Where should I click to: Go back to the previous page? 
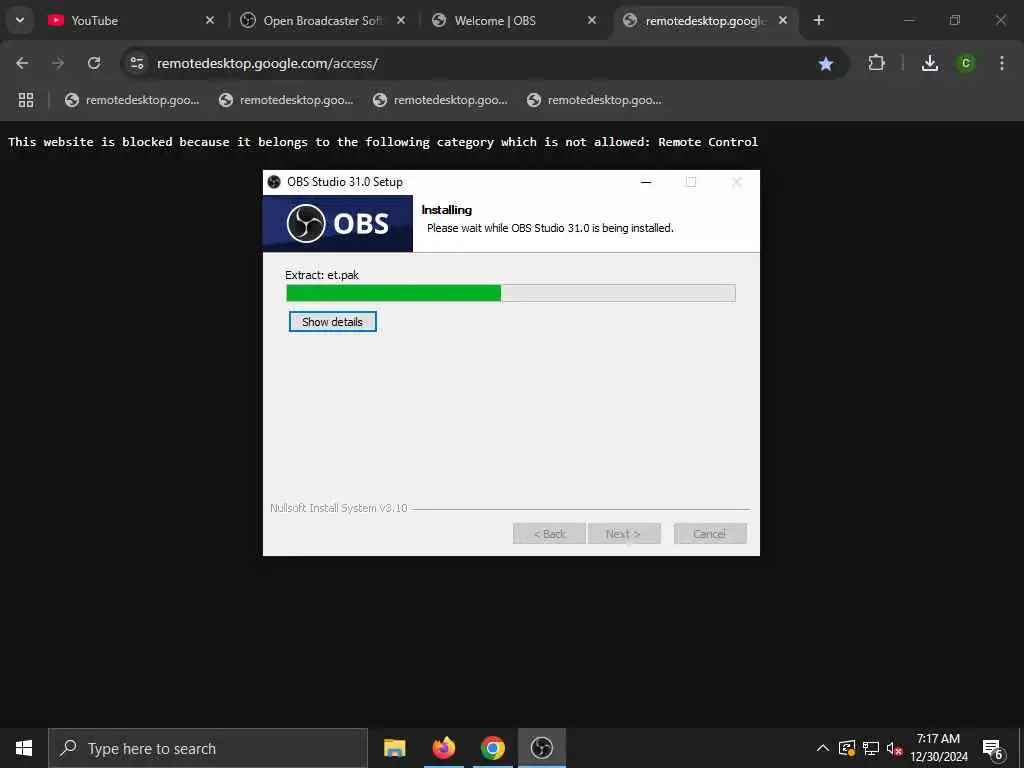pyautogui.click(x=22, y=63)
